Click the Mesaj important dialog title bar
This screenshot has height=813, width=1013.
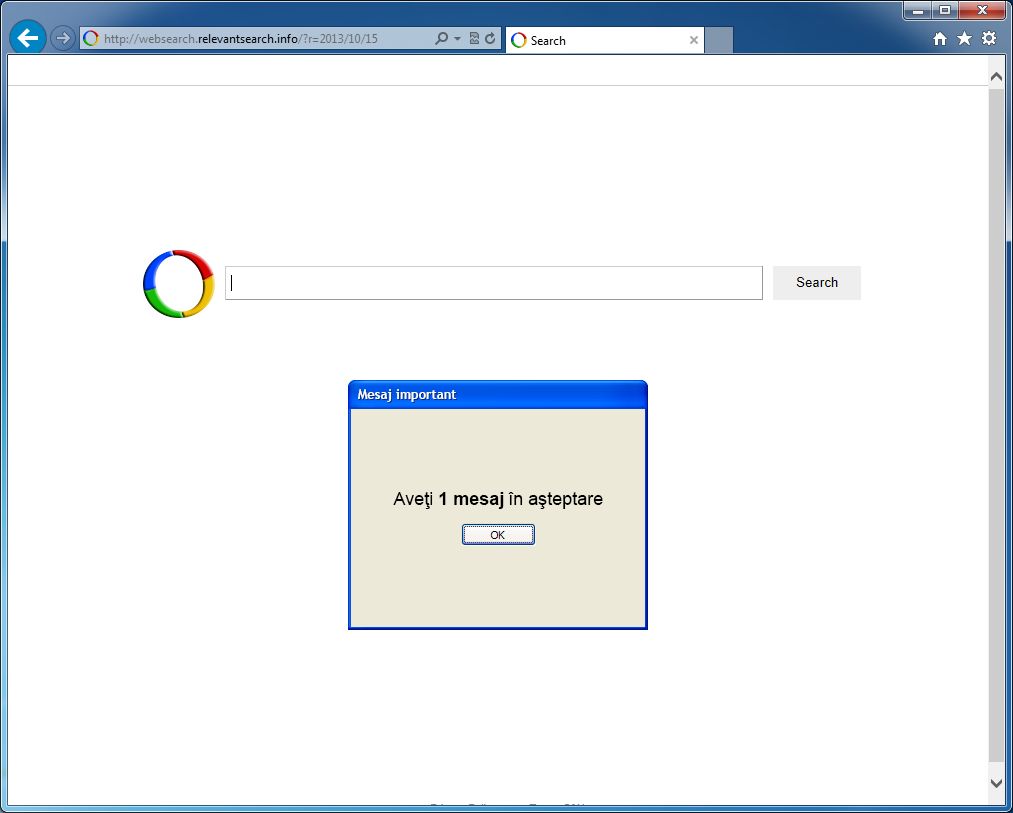pos(497,395)
